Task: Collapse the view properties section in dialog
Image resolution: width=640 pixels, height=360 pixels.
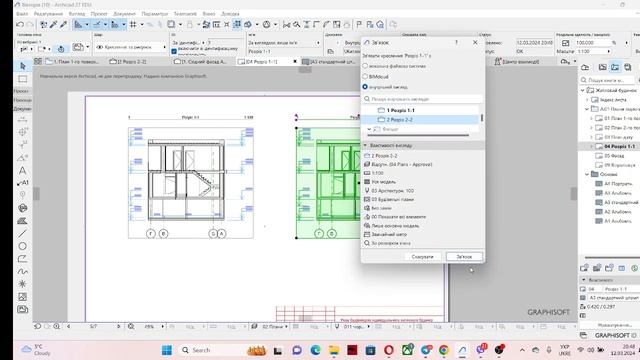Action: 365,145
